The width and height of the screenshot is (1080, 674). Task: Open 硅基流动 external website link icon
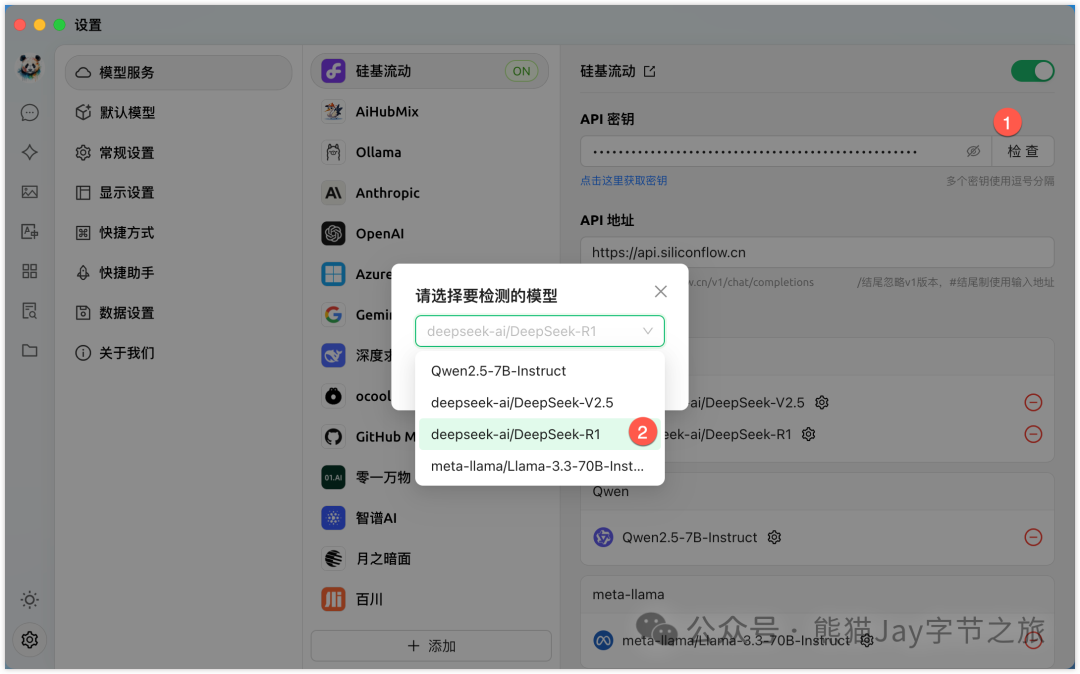pyautogui.click(x=650, y=72)
